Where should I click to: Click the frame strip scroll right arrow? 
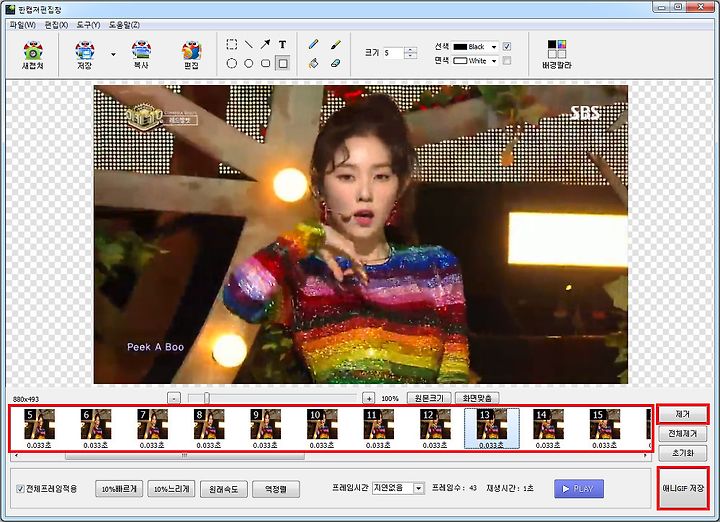tap(645, 456)
